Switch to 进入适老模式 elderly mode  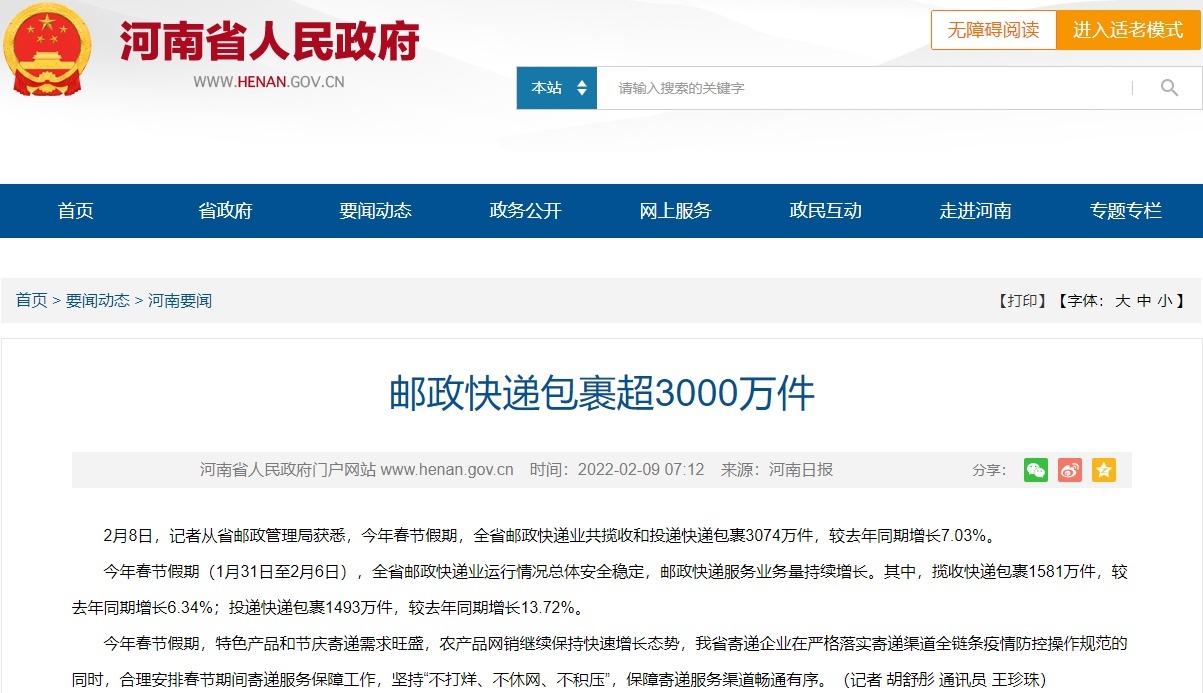pyautogui.click(x=1128, y=30)
